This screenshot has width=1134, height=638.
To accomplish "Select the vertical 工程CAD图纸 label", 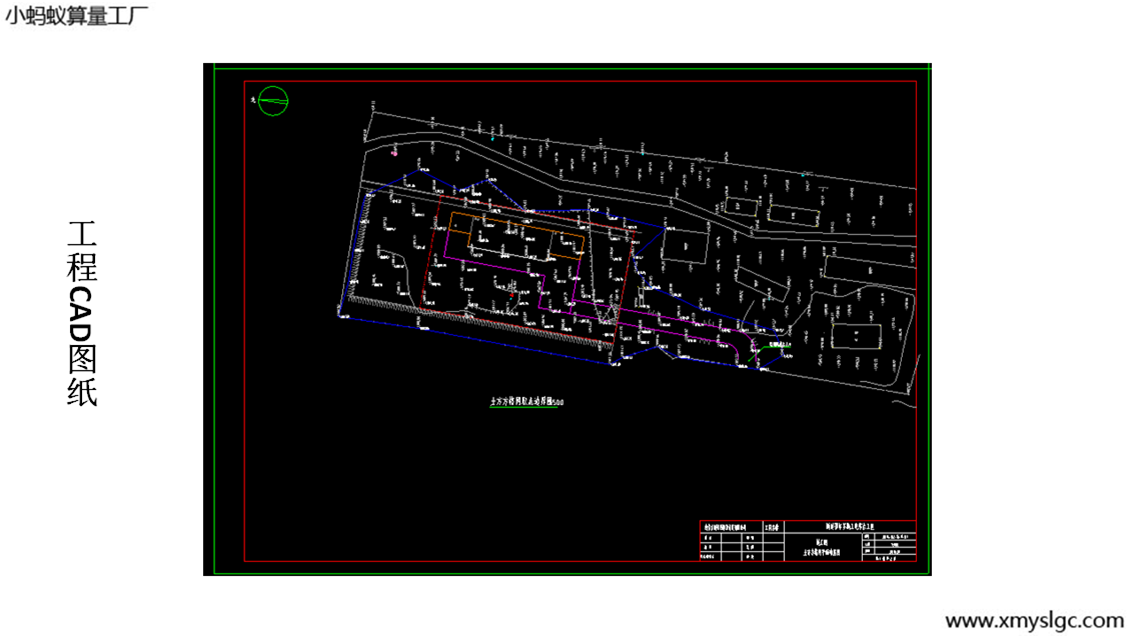I will (82, 313).
